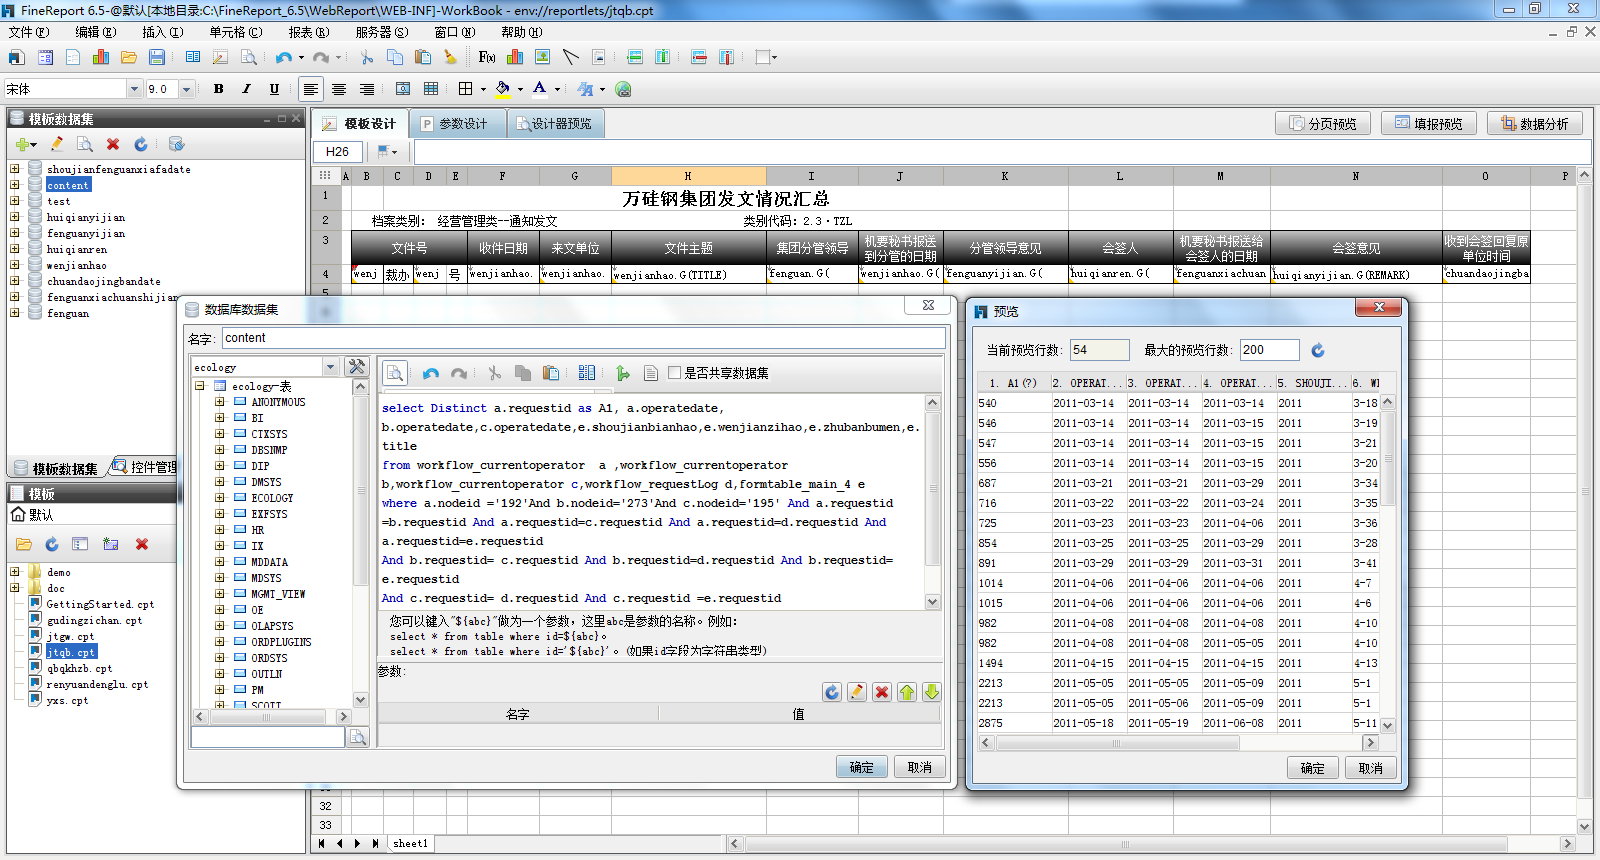Image resolution: width=1600 pixels, height=860 pixels.
Task: Open fill color dropdown arrow
Action: click(520, 89)
